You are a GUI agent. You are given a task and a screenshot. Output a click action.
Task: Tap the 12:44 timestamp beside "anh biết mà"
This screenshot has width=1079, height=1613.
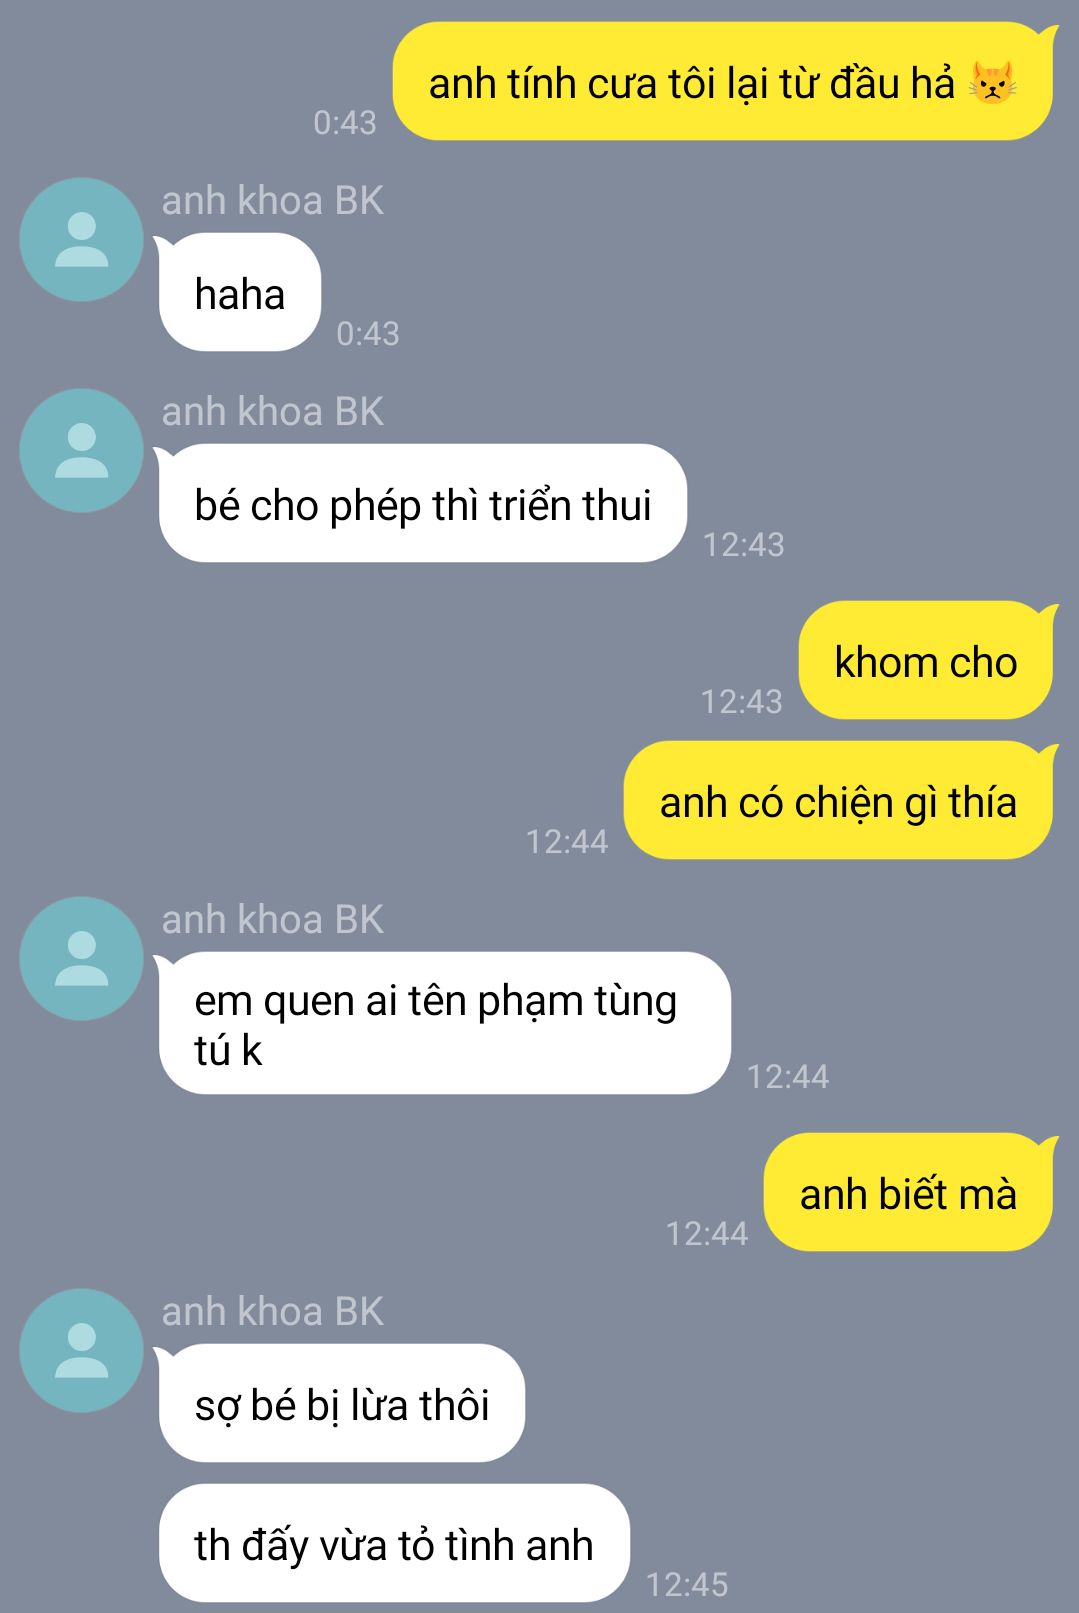coord(707,1233)
